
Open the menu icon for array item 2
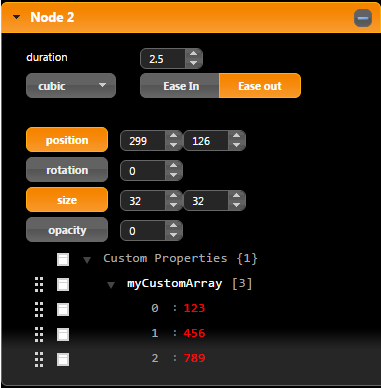point(63,359)
